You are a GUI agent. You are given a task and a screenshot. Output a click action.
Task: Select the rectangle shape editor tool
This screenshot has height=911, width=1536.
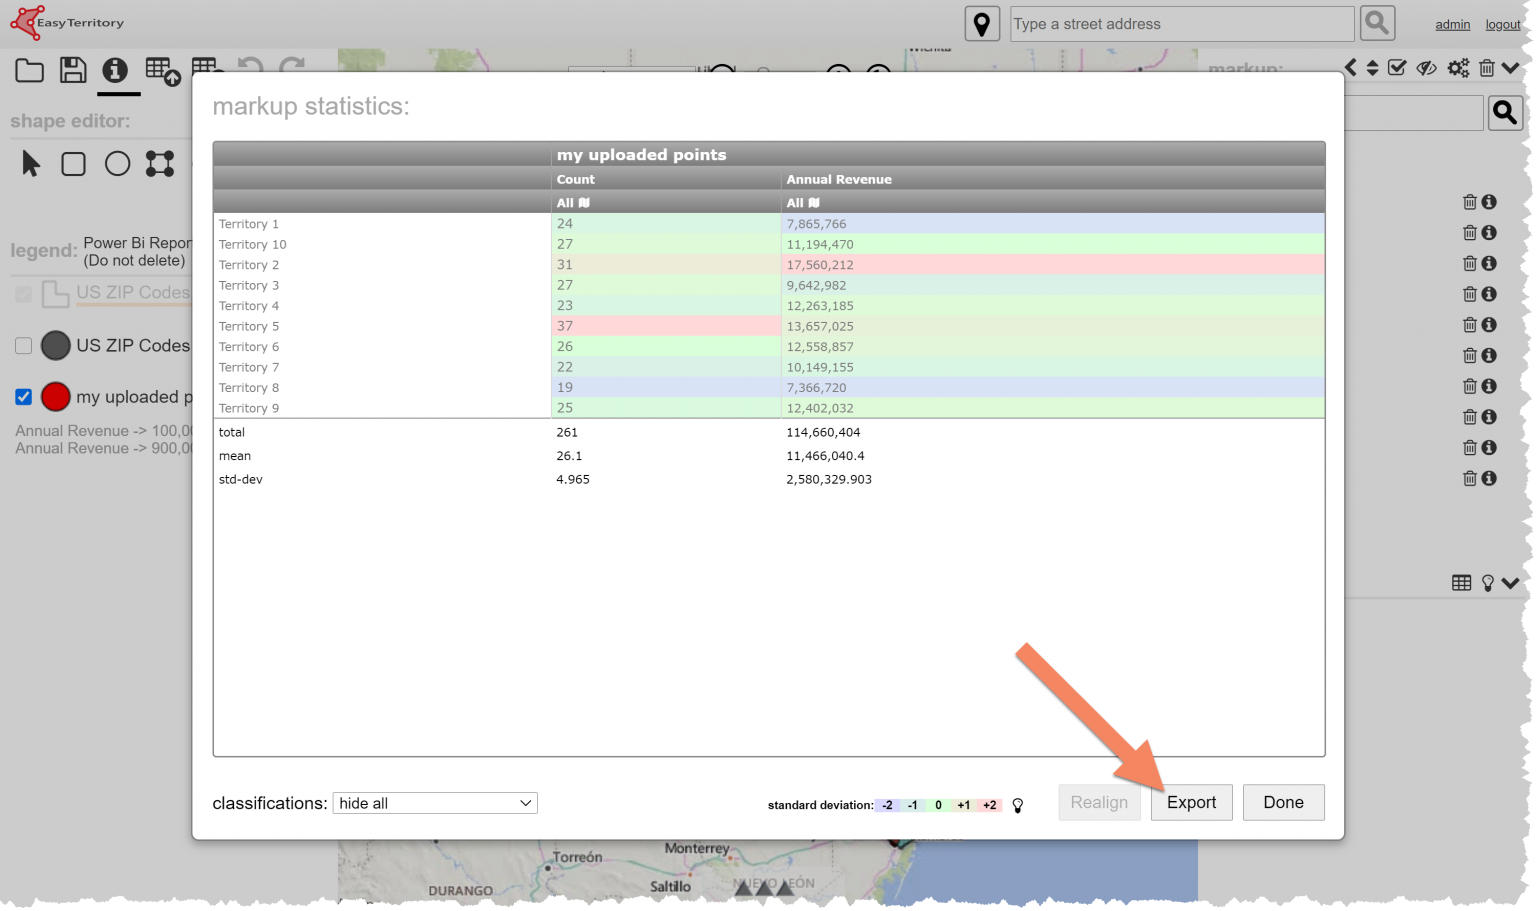click(73, 163)
